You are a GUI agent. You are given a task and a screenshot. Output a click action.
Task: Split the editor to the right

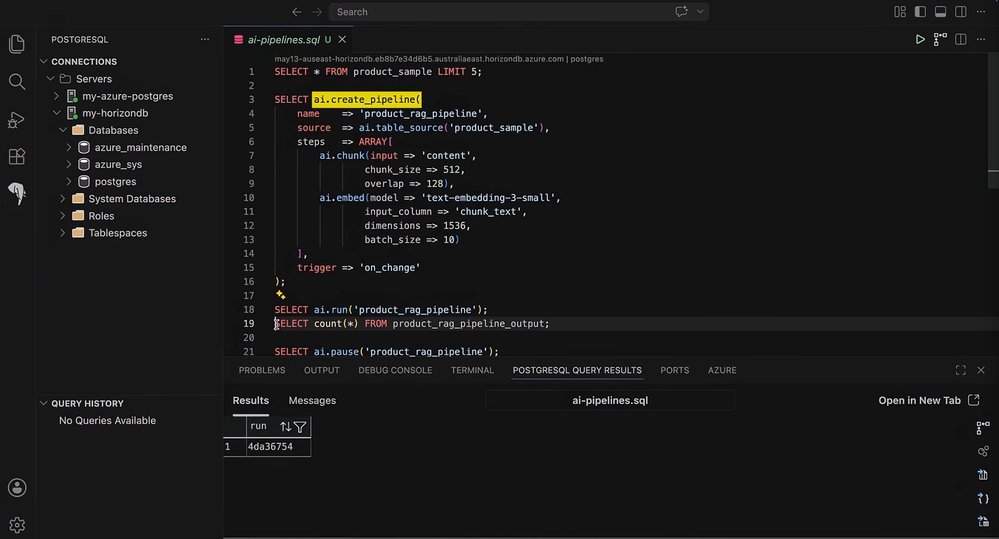961,40
